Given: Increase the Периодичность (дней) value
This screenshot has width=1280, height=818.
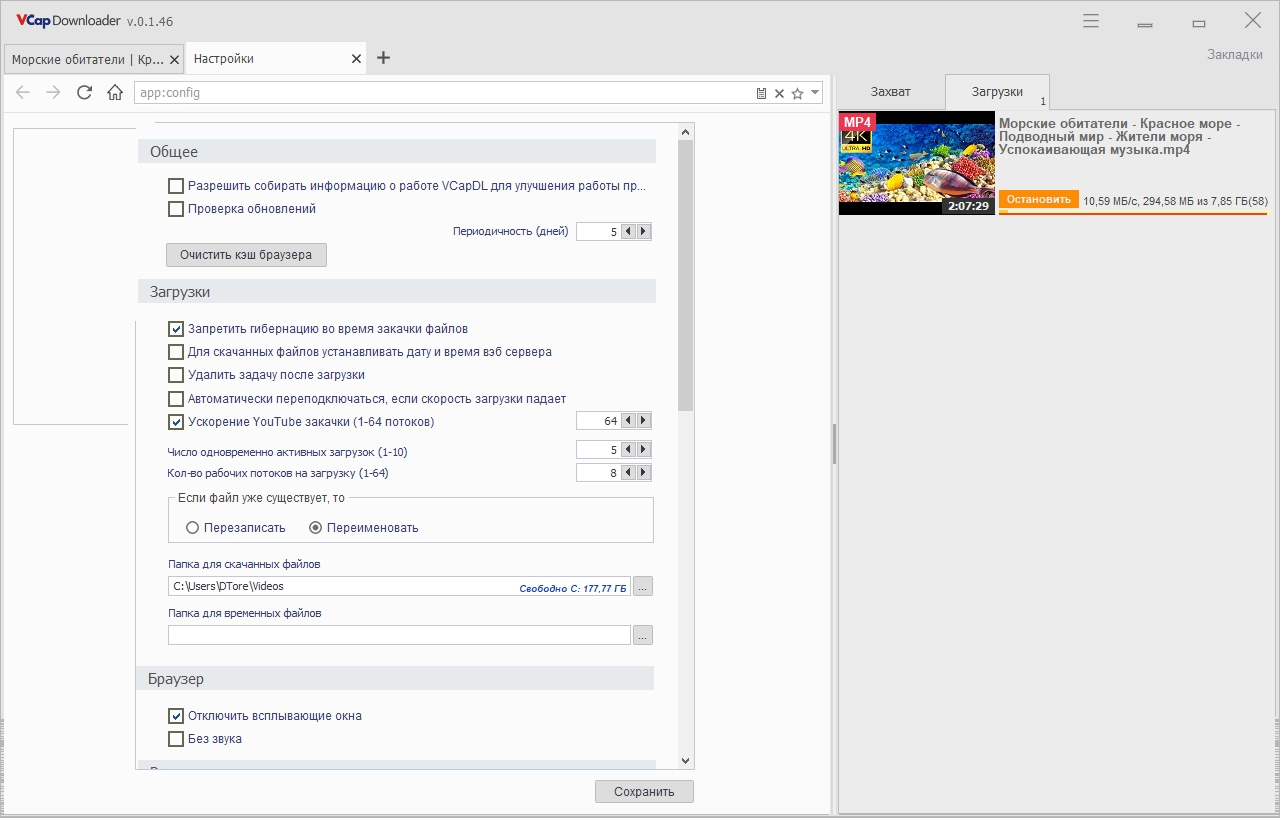Looking at the screenshot, I should click(x=643, y=231).
